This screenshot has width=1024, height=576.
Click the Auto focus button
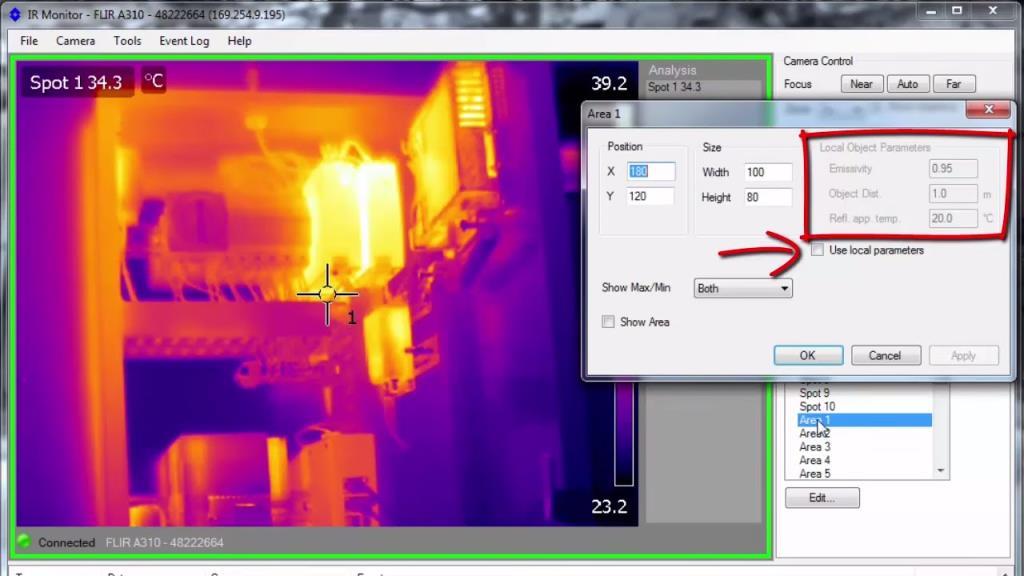(907, 85)
